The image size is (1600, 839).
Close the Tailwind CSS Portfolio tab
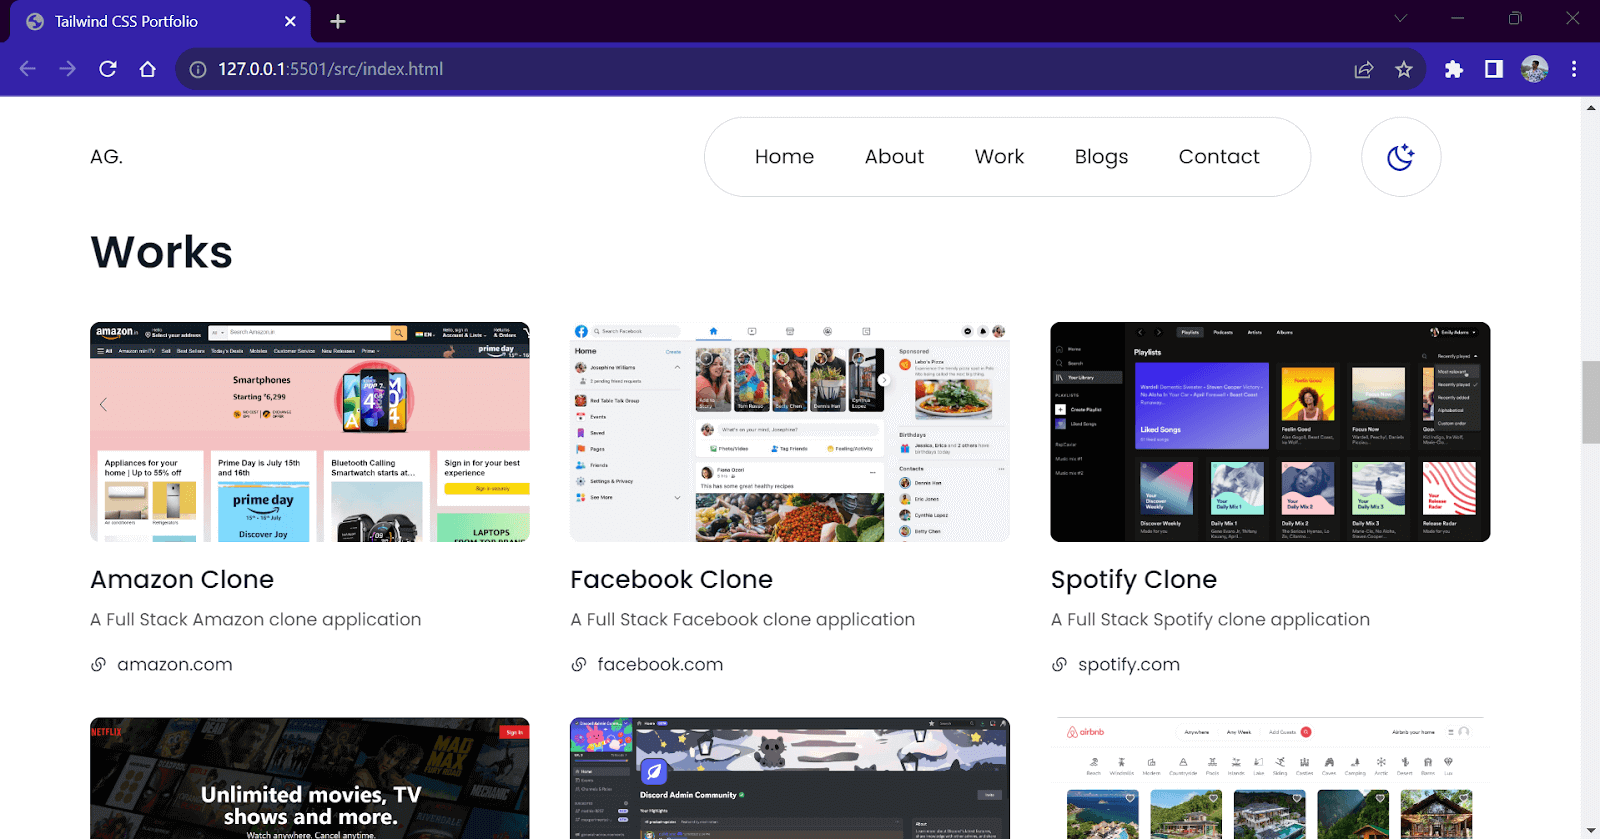pyautogui.click(x=290, y=21)
